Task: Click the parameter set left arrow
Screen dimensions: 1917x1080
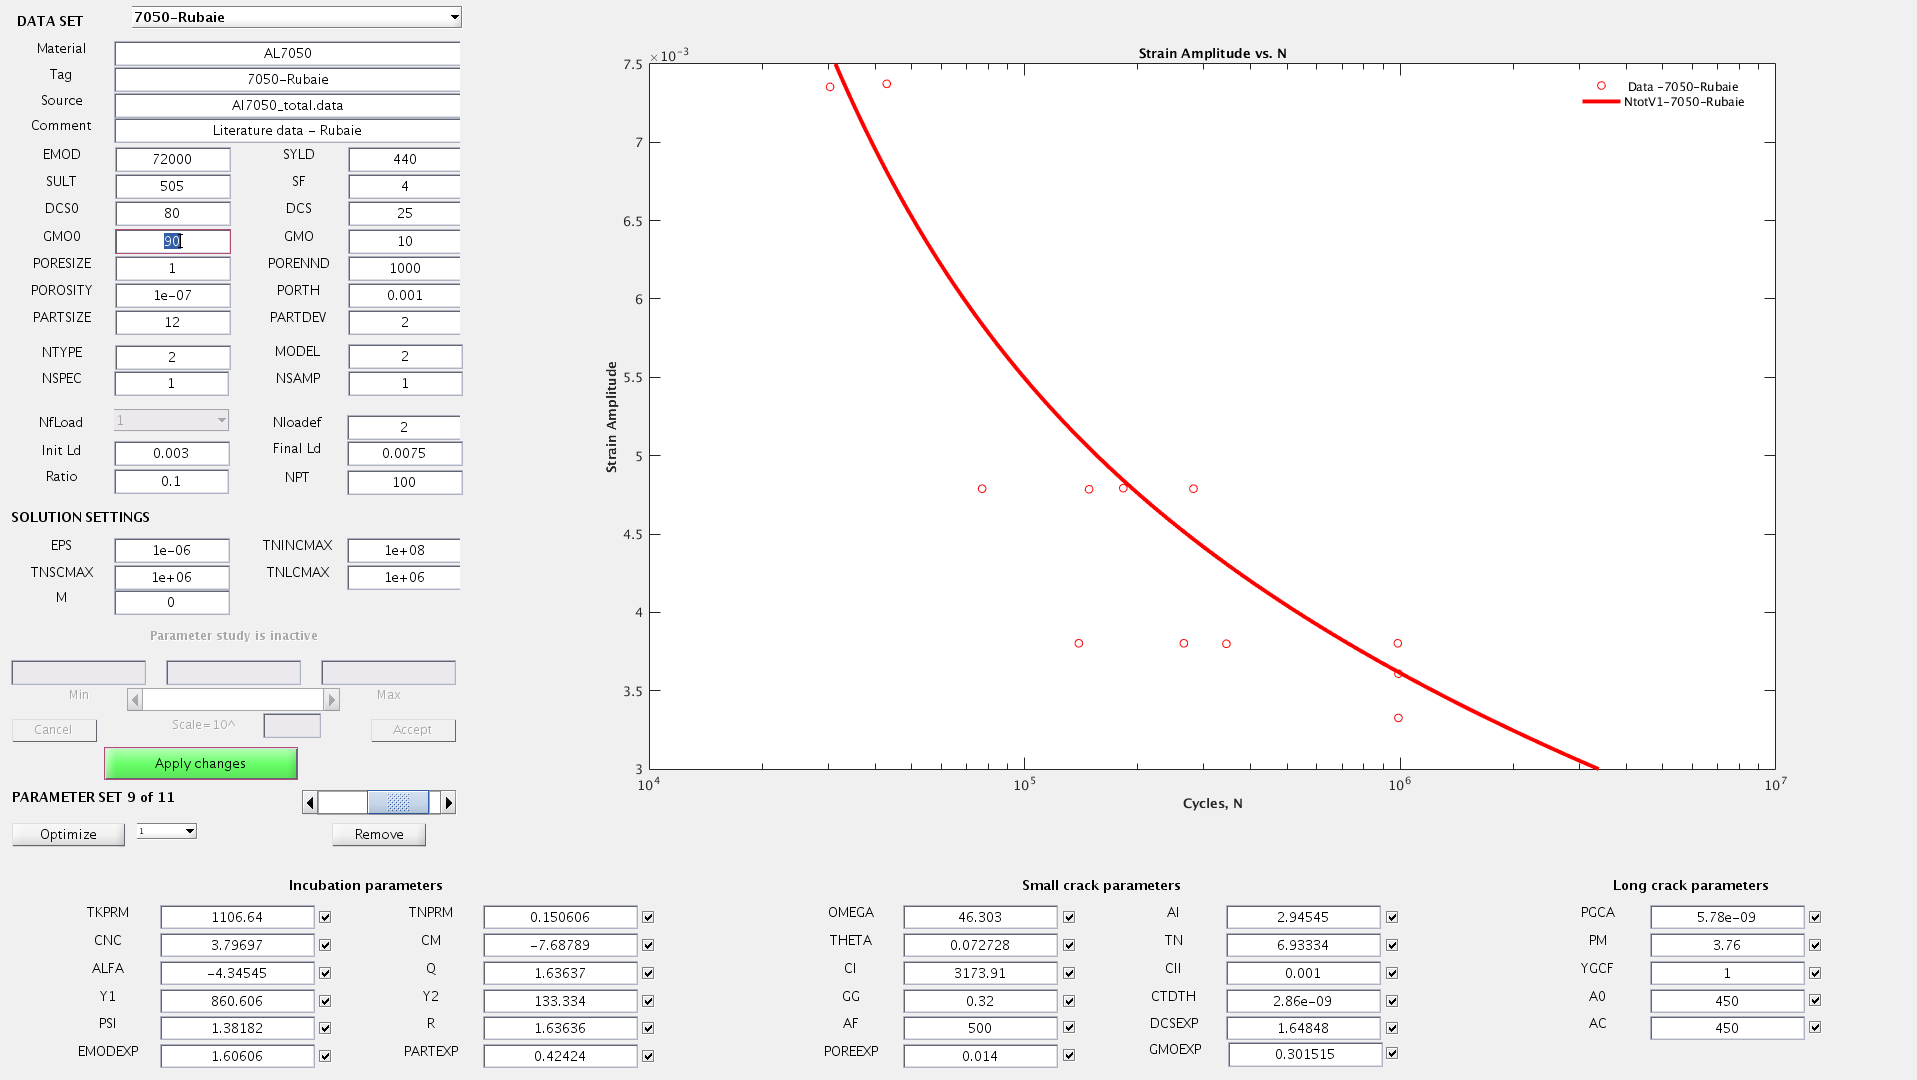Action: point(310,802)
